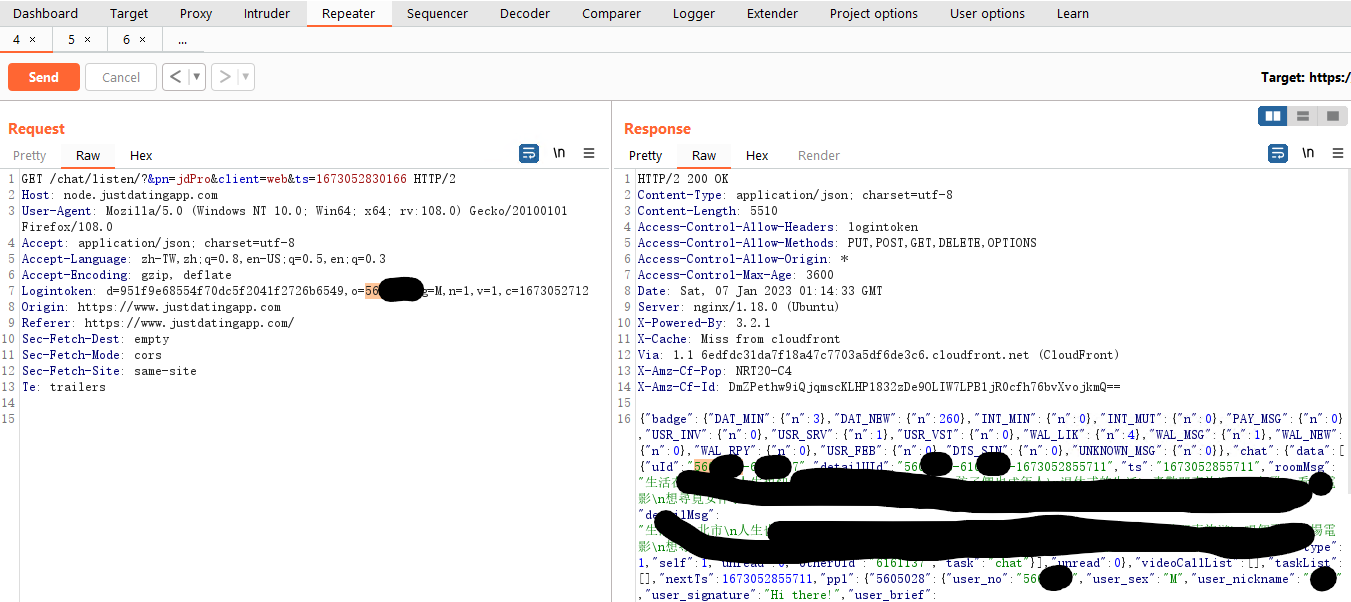Click the Request panel title
Viewport: 1351px width, 602px height.
tap(36, 128)
